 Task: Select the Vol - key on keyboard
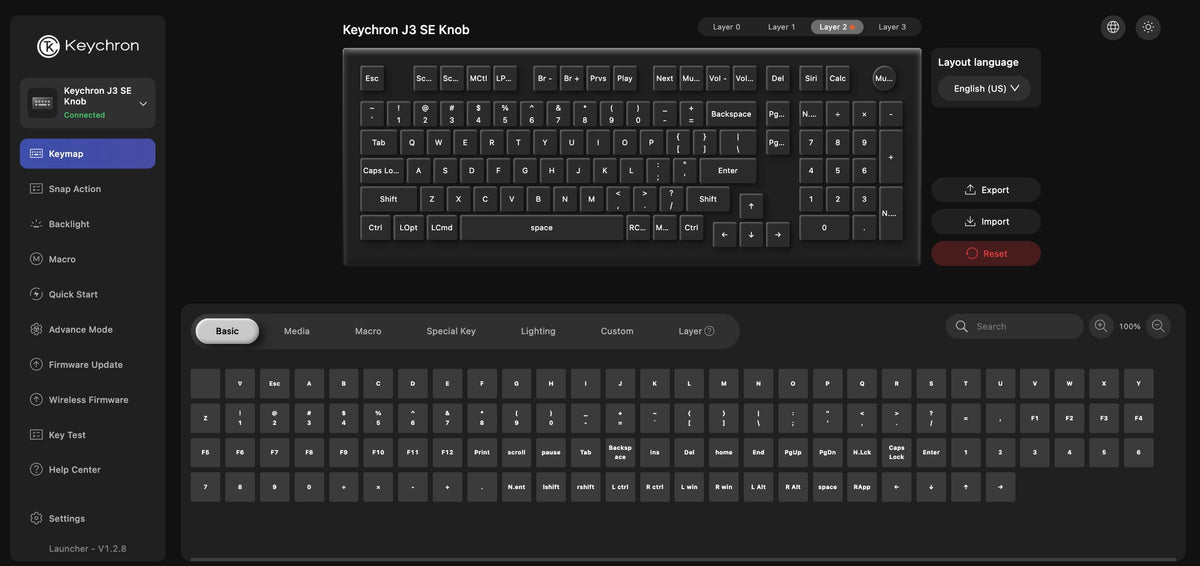(x=718, y=78)
